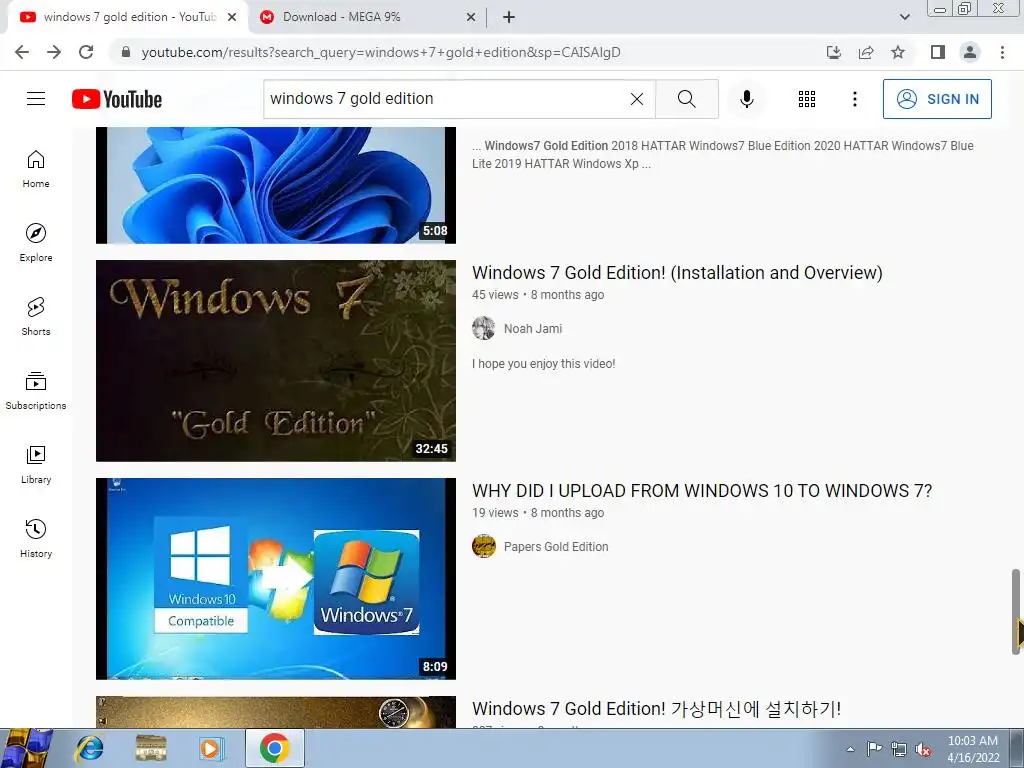Reload the page
Viewport: 1024px width, 768px height.
[86, 52]
